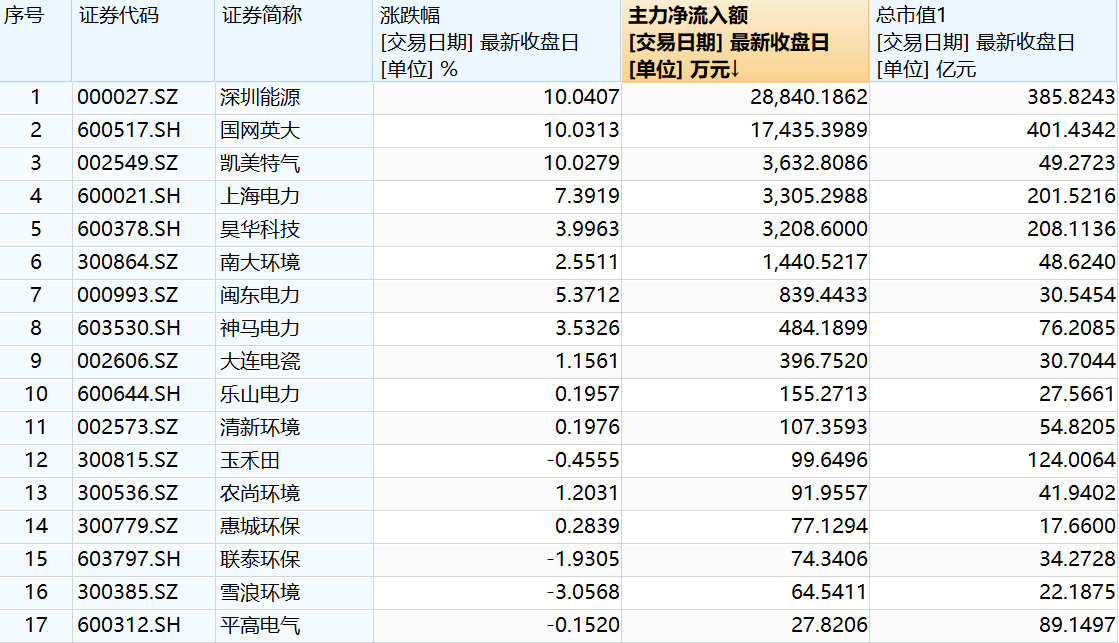Image resolution: width=1119 pixels, height=643 pixels.
Task: Select stock name 玉禾田
Action: pos(250,460)
